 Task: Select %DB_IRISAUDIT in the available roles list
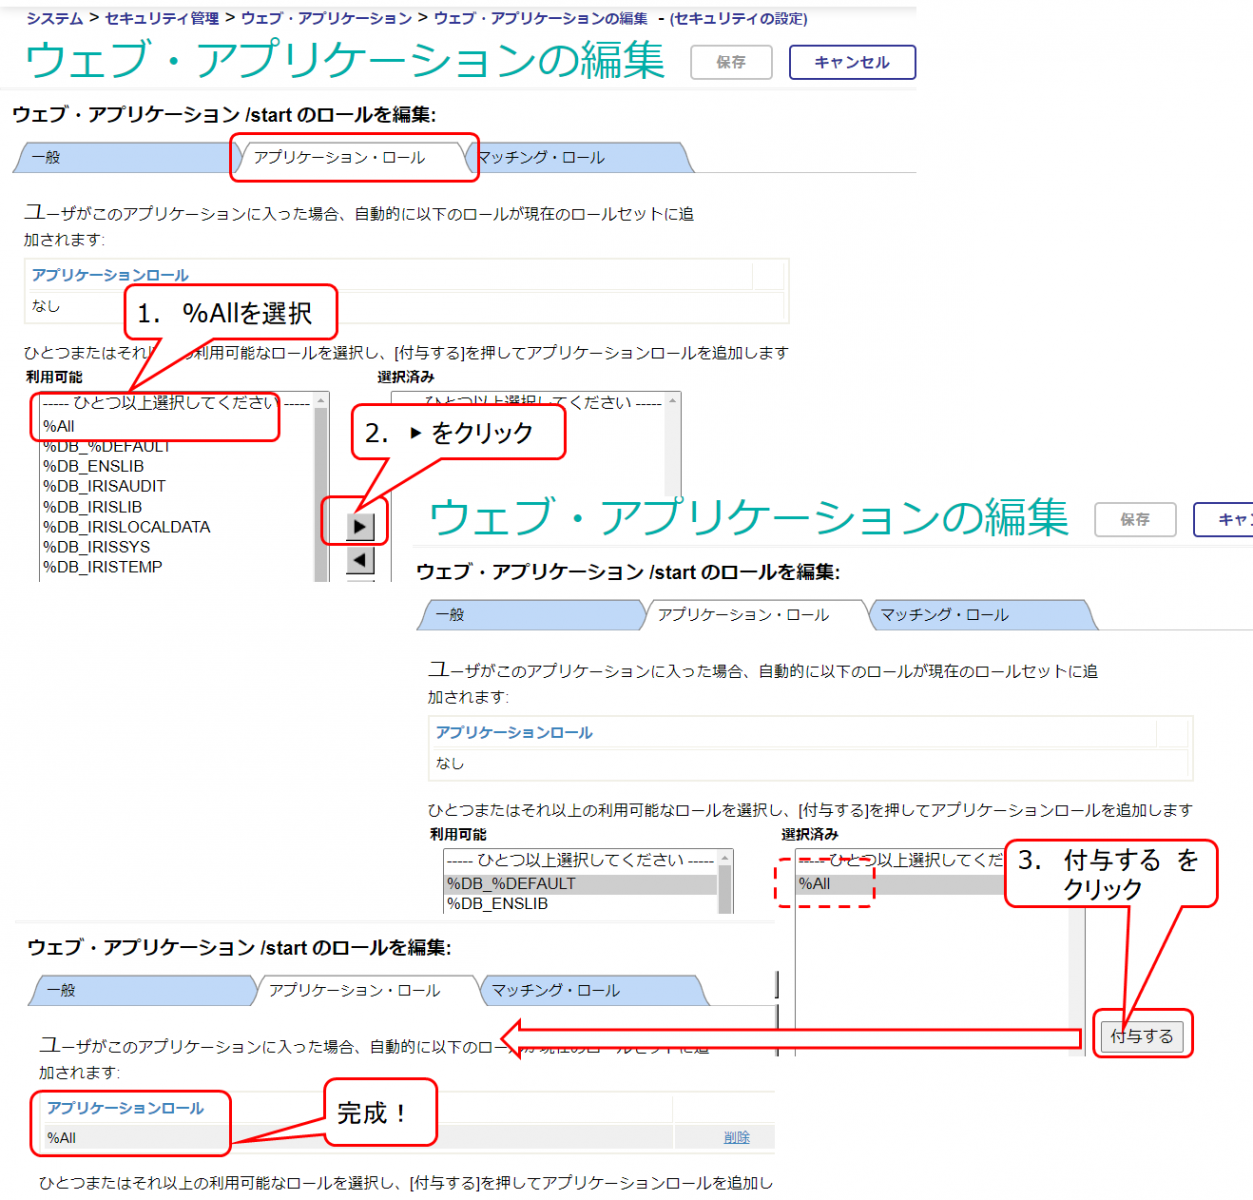click(104, 486)
